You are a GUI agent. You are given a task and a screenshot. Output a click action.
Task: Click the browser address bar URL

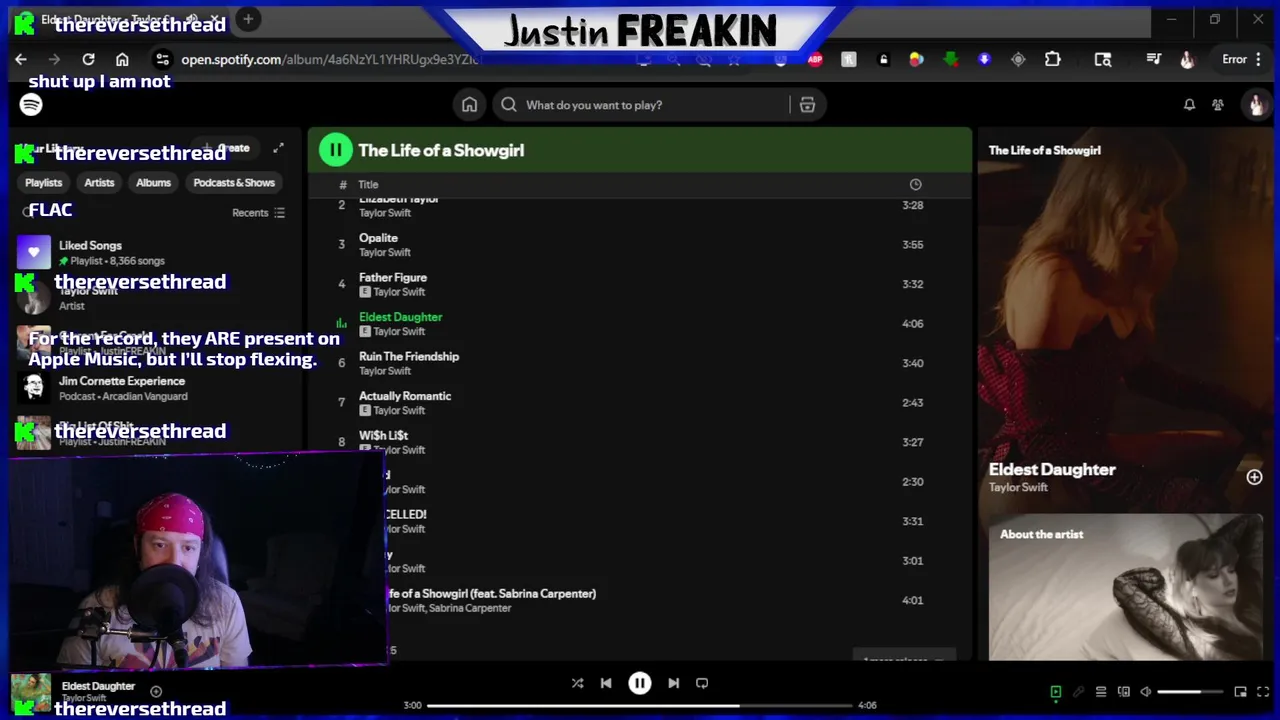tap(330, 59)
